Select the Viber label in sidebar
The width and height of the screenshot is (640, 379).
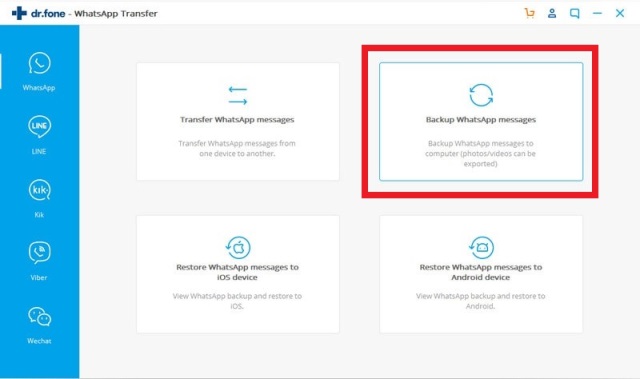click(x=39, y=277)
